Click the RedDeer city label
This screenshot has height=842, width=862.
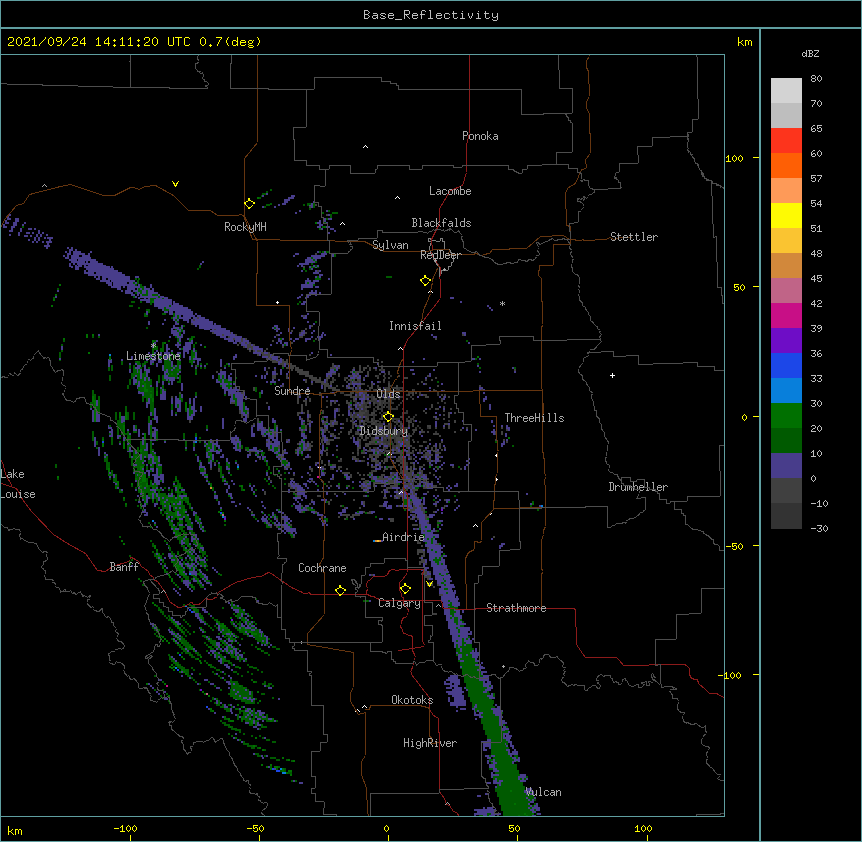click(x=440, y=255)
